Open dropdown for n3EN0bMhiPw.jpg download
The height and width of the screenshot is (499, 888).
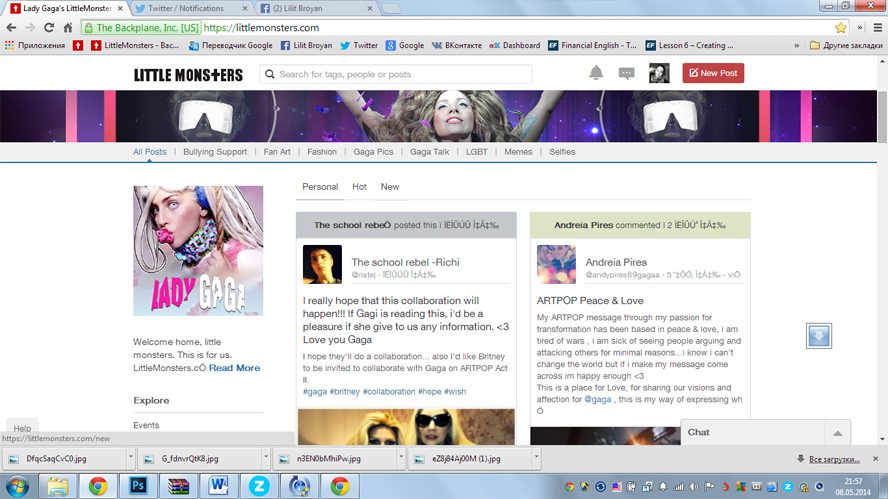point(401,458)
